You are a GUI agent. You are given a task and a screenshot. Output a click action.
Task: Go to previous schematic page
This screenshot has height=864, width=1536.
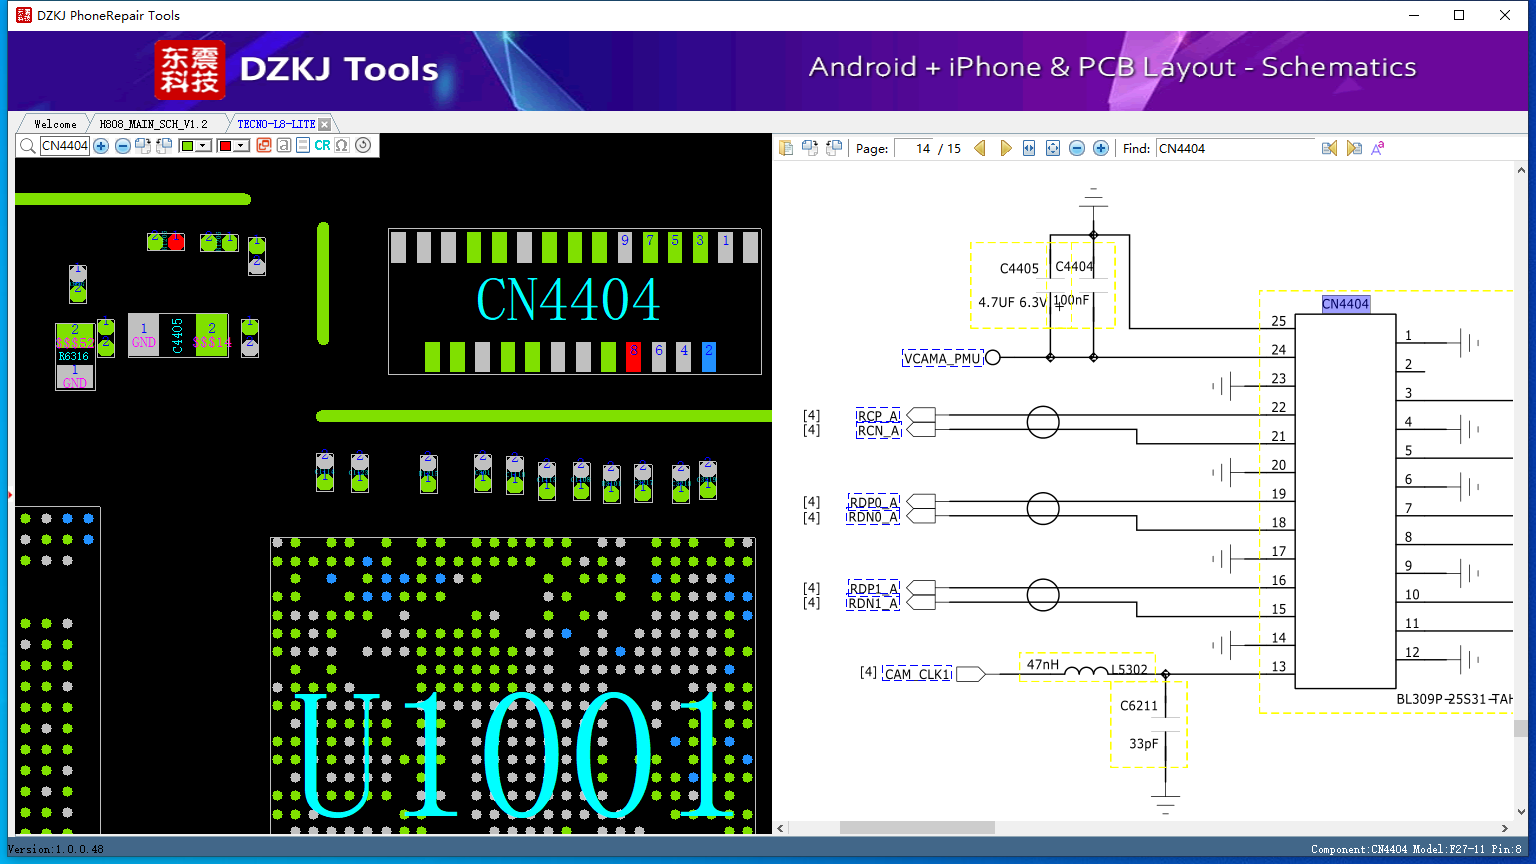click(980, 148)
